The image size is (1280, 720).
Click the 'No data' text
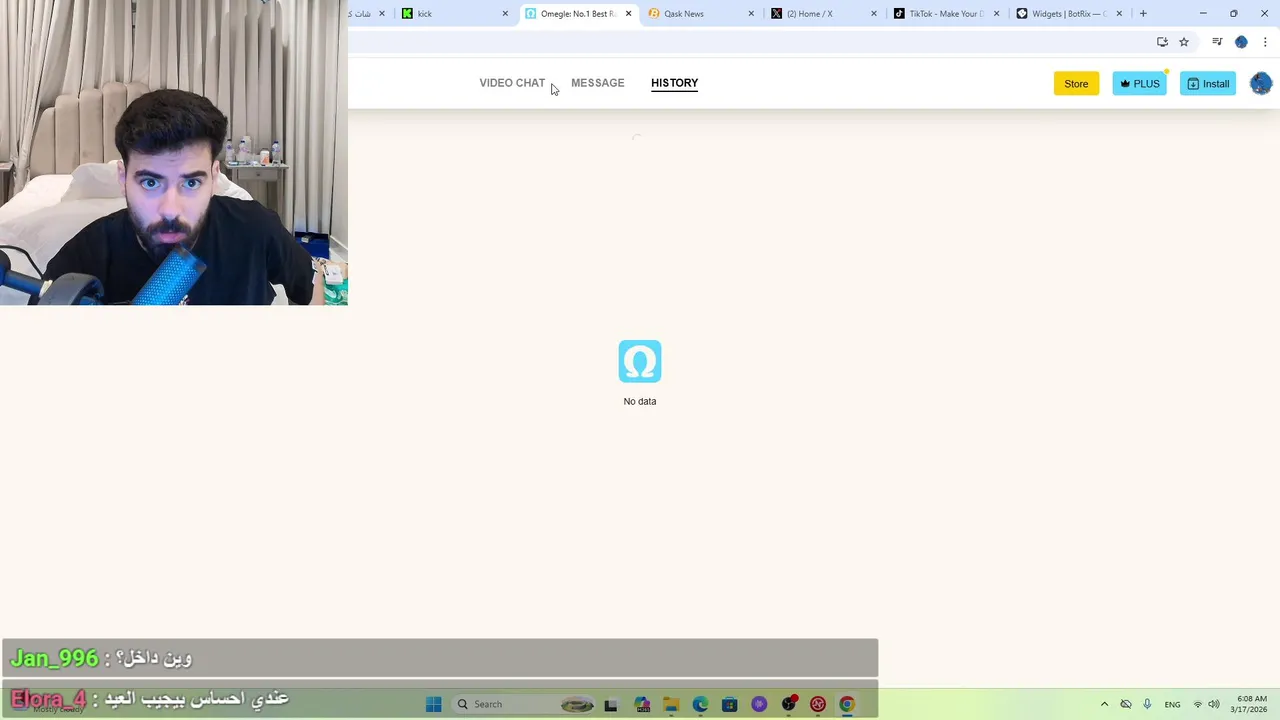tap(640, 401)
